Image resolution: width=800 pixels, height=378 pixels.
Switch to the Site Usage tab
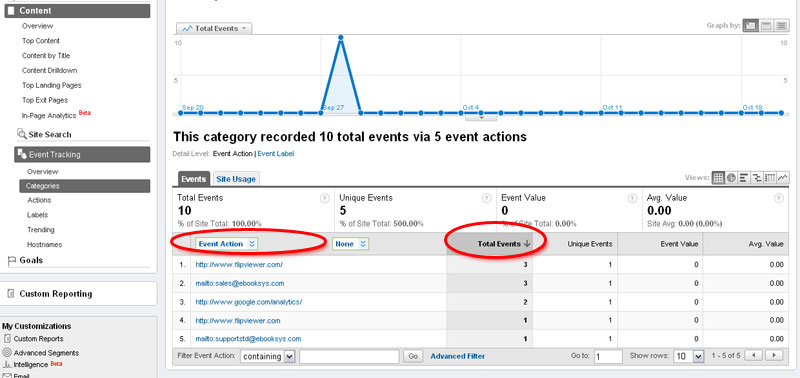(236, 179)
